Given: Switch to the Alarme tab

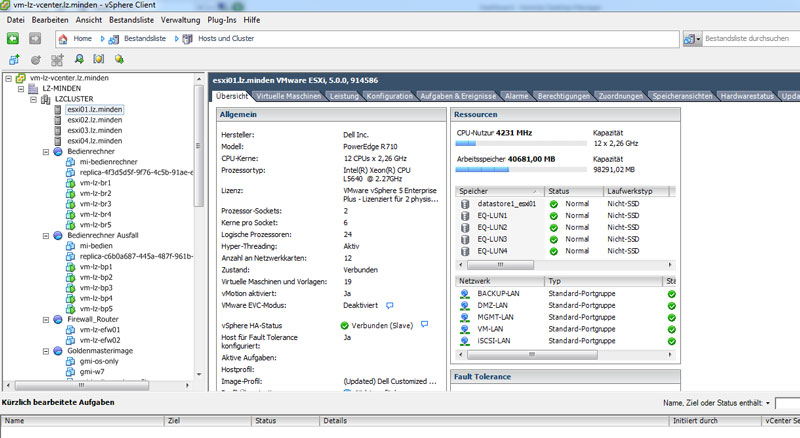Looking at the screenshot, I should [x=516, y=96].
